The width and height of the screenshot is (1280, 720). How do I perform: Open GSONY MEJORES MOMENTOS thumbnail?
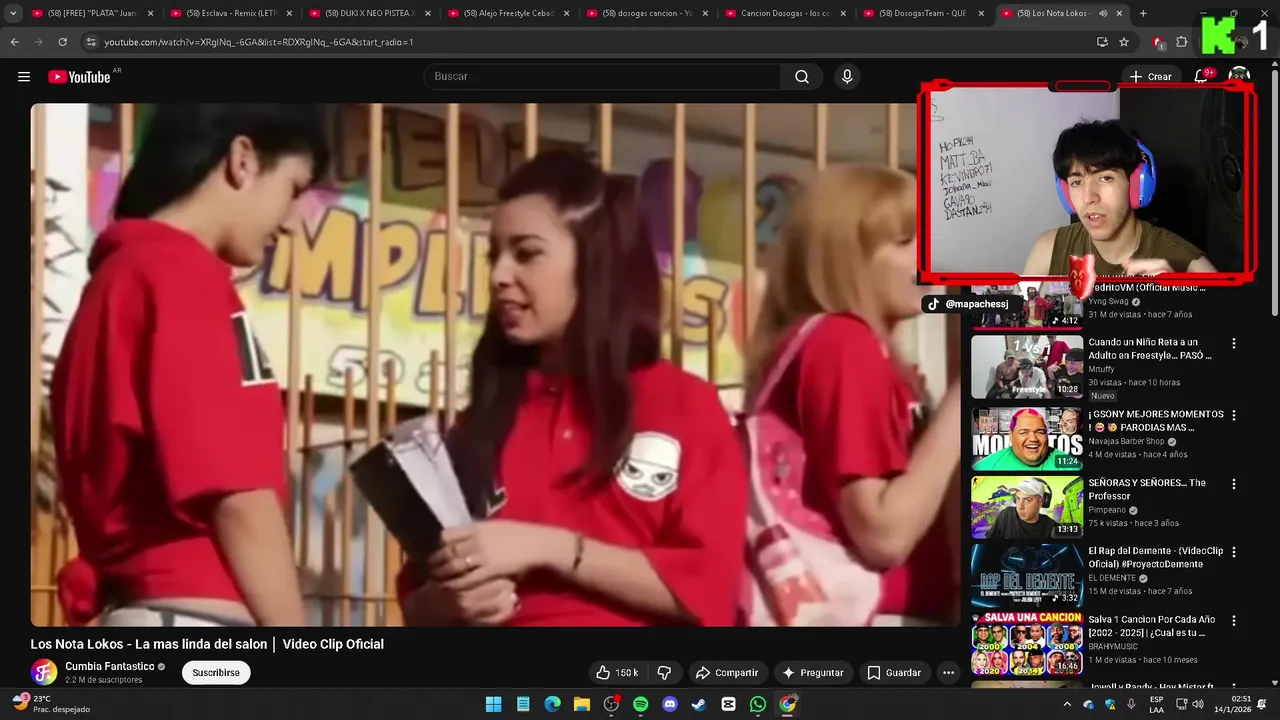1027,438
